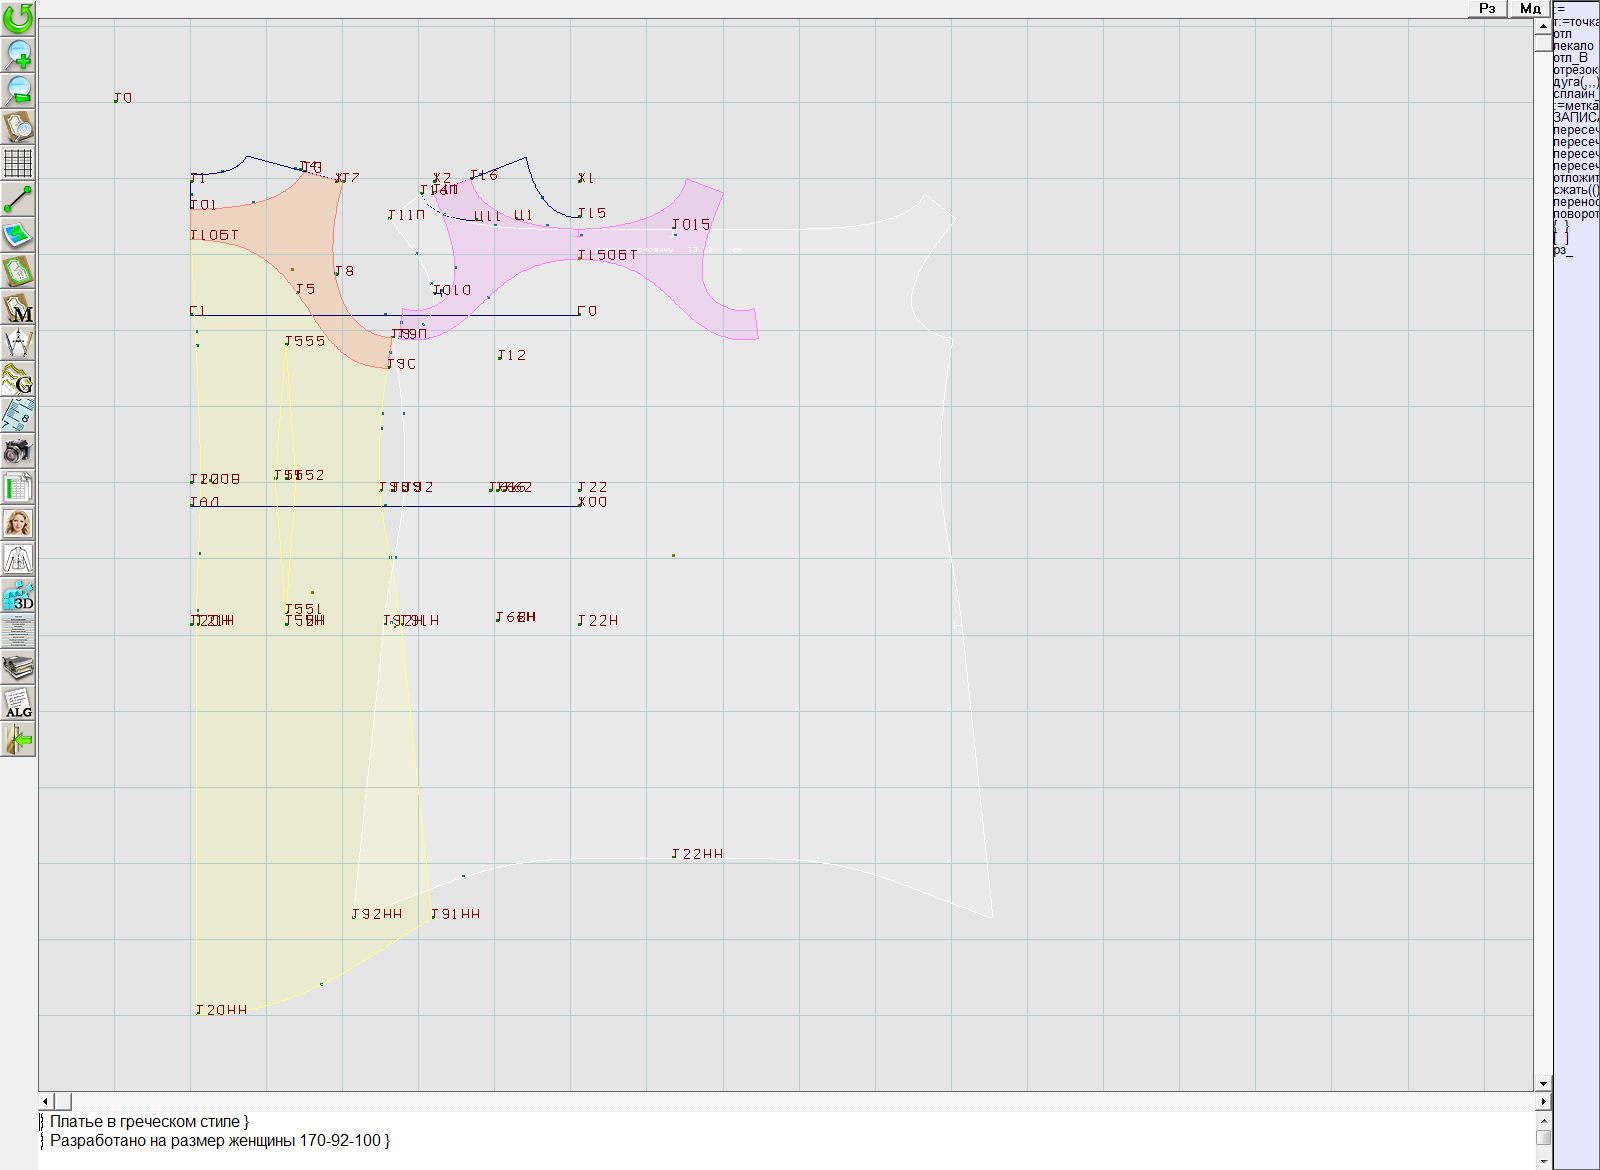Click the horizontal scrollbar left arrow
1600x1170 pixels.
(x=46, y=1101)
